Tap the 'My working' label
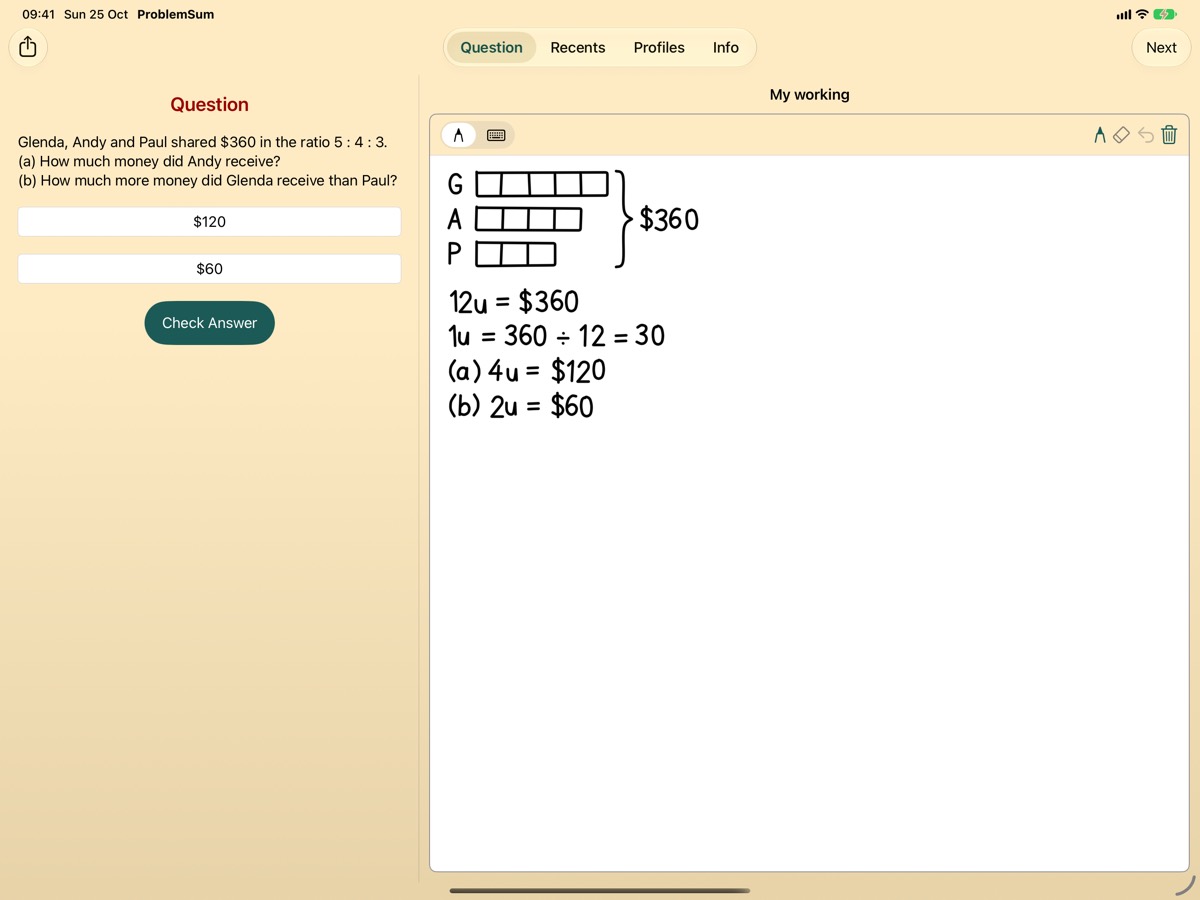The image size is (1200, 900). (x=809, y=94)
